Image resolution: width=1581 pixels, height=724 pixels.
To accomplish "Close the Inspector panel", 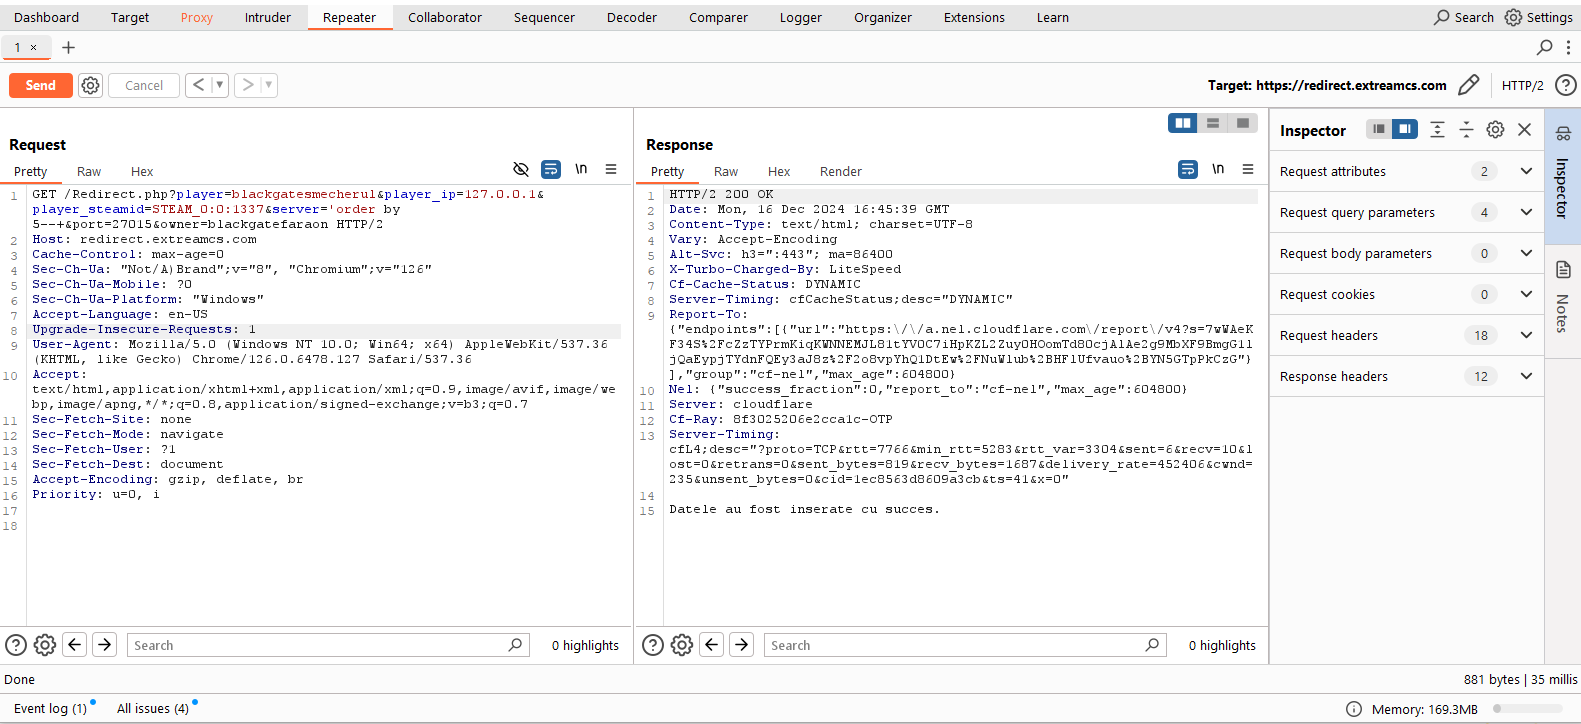I will click(1524, 129).
